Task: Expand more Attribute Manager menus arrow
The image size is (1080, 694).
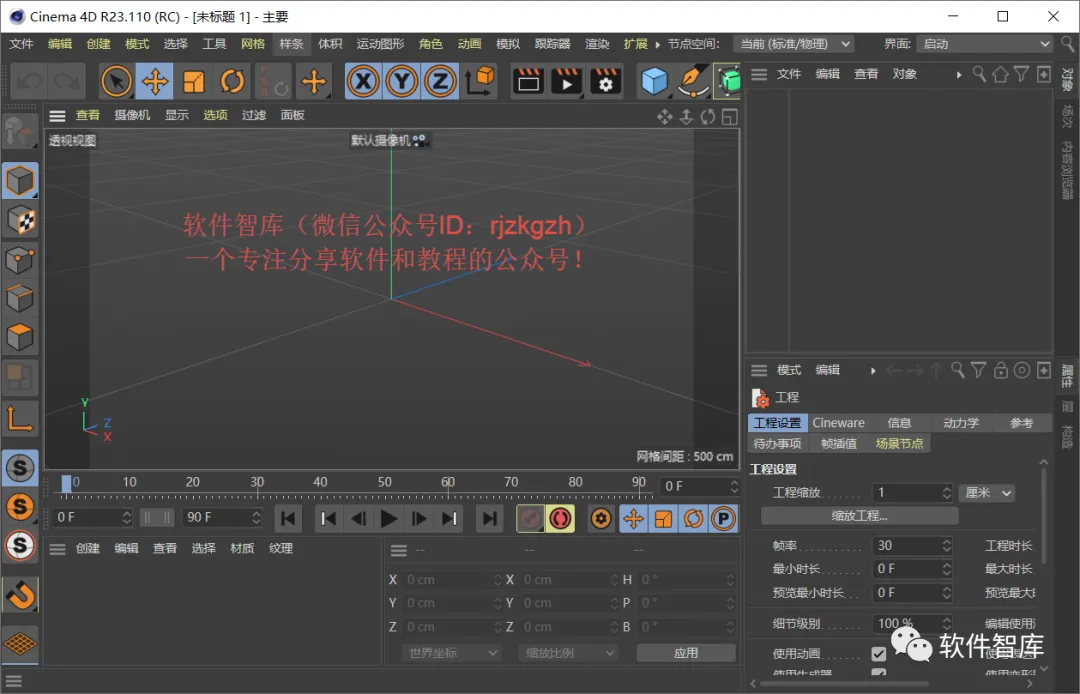Action: pyautogui.click(x=873, y=370)
